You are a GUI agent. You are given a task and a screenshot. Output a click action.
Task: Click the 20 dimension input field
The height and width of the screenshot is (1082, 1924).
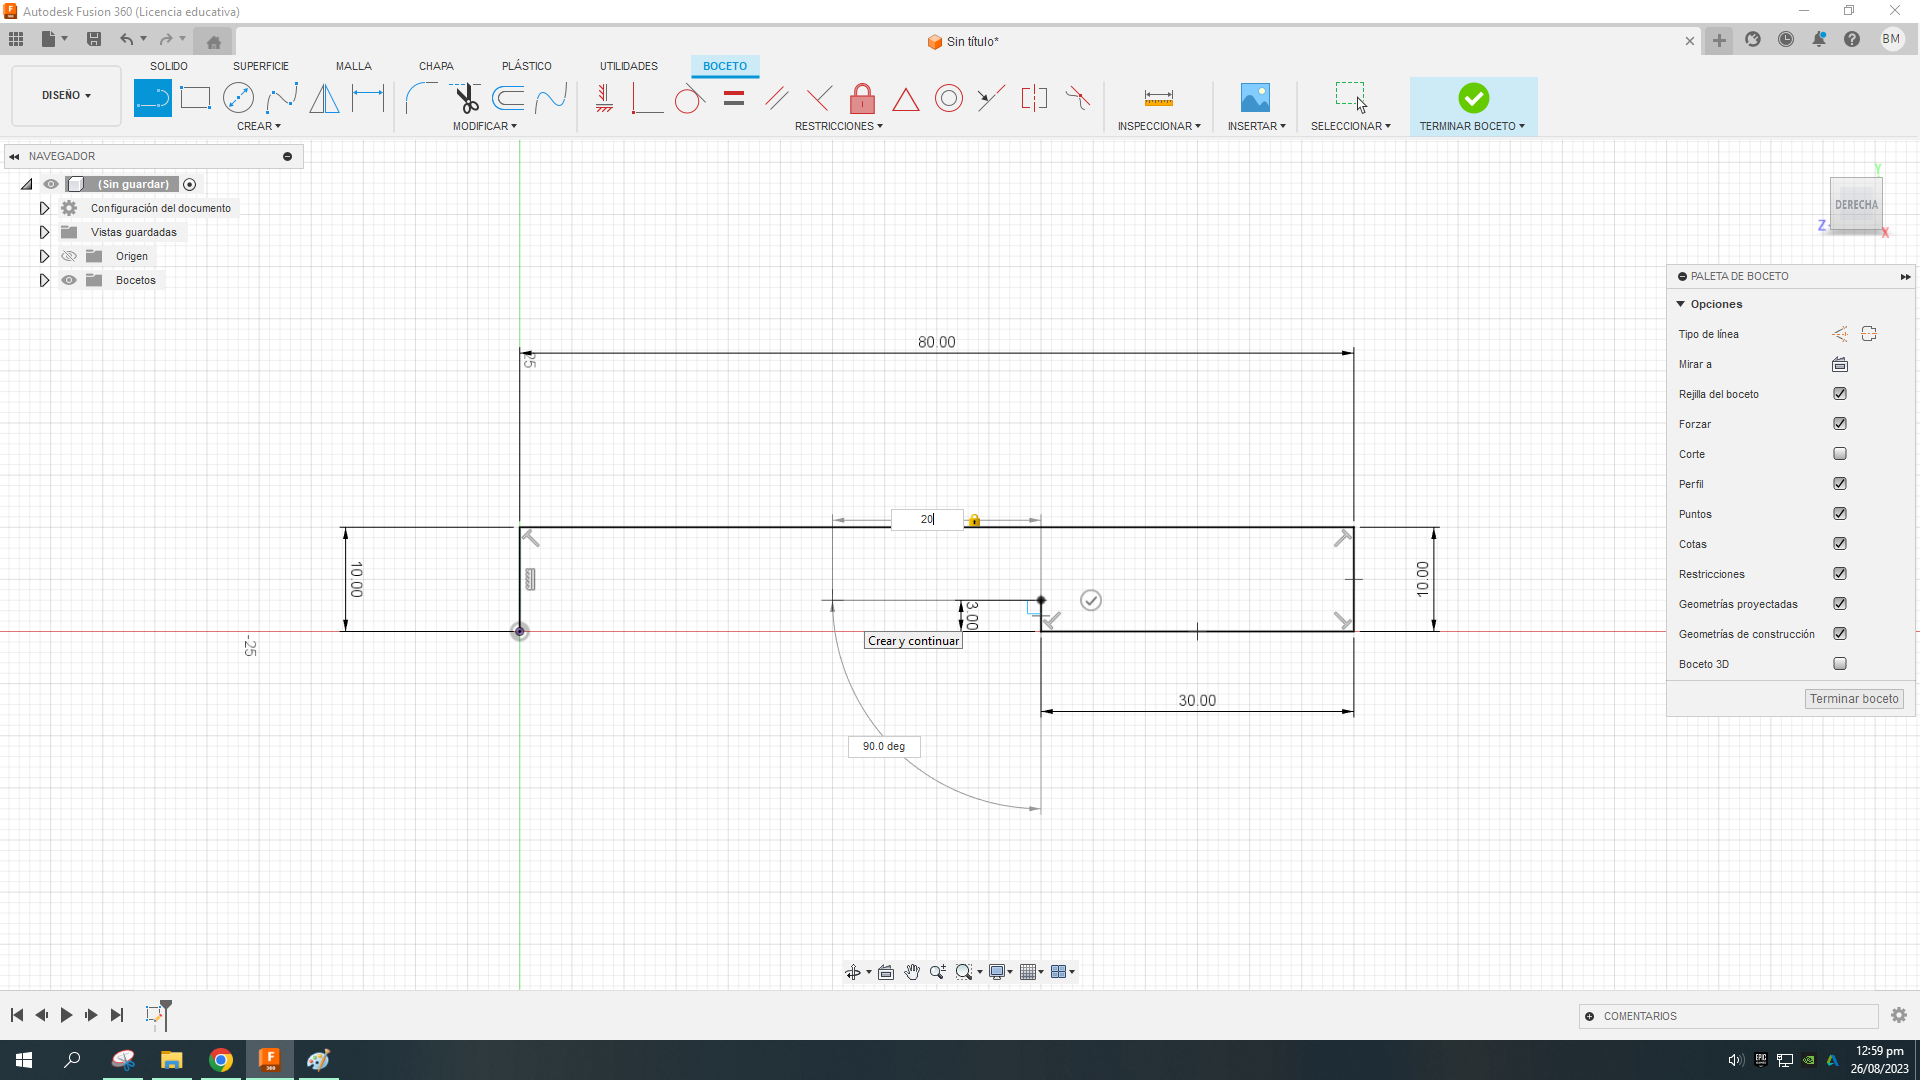pos(926,520)
